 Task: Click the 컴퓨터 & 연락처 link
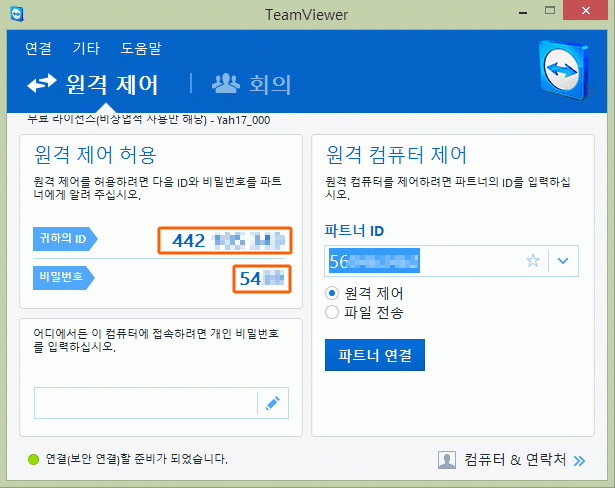(515, 460)
